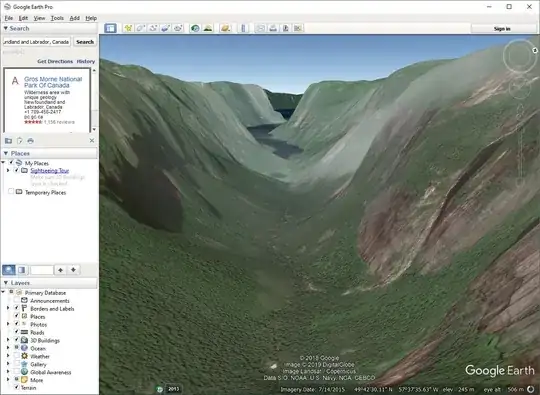540x395 pixels.
Task: Click the copy-to-My-Places folder icon under search results
Action: pyautogui.click(x=9, y=141)
